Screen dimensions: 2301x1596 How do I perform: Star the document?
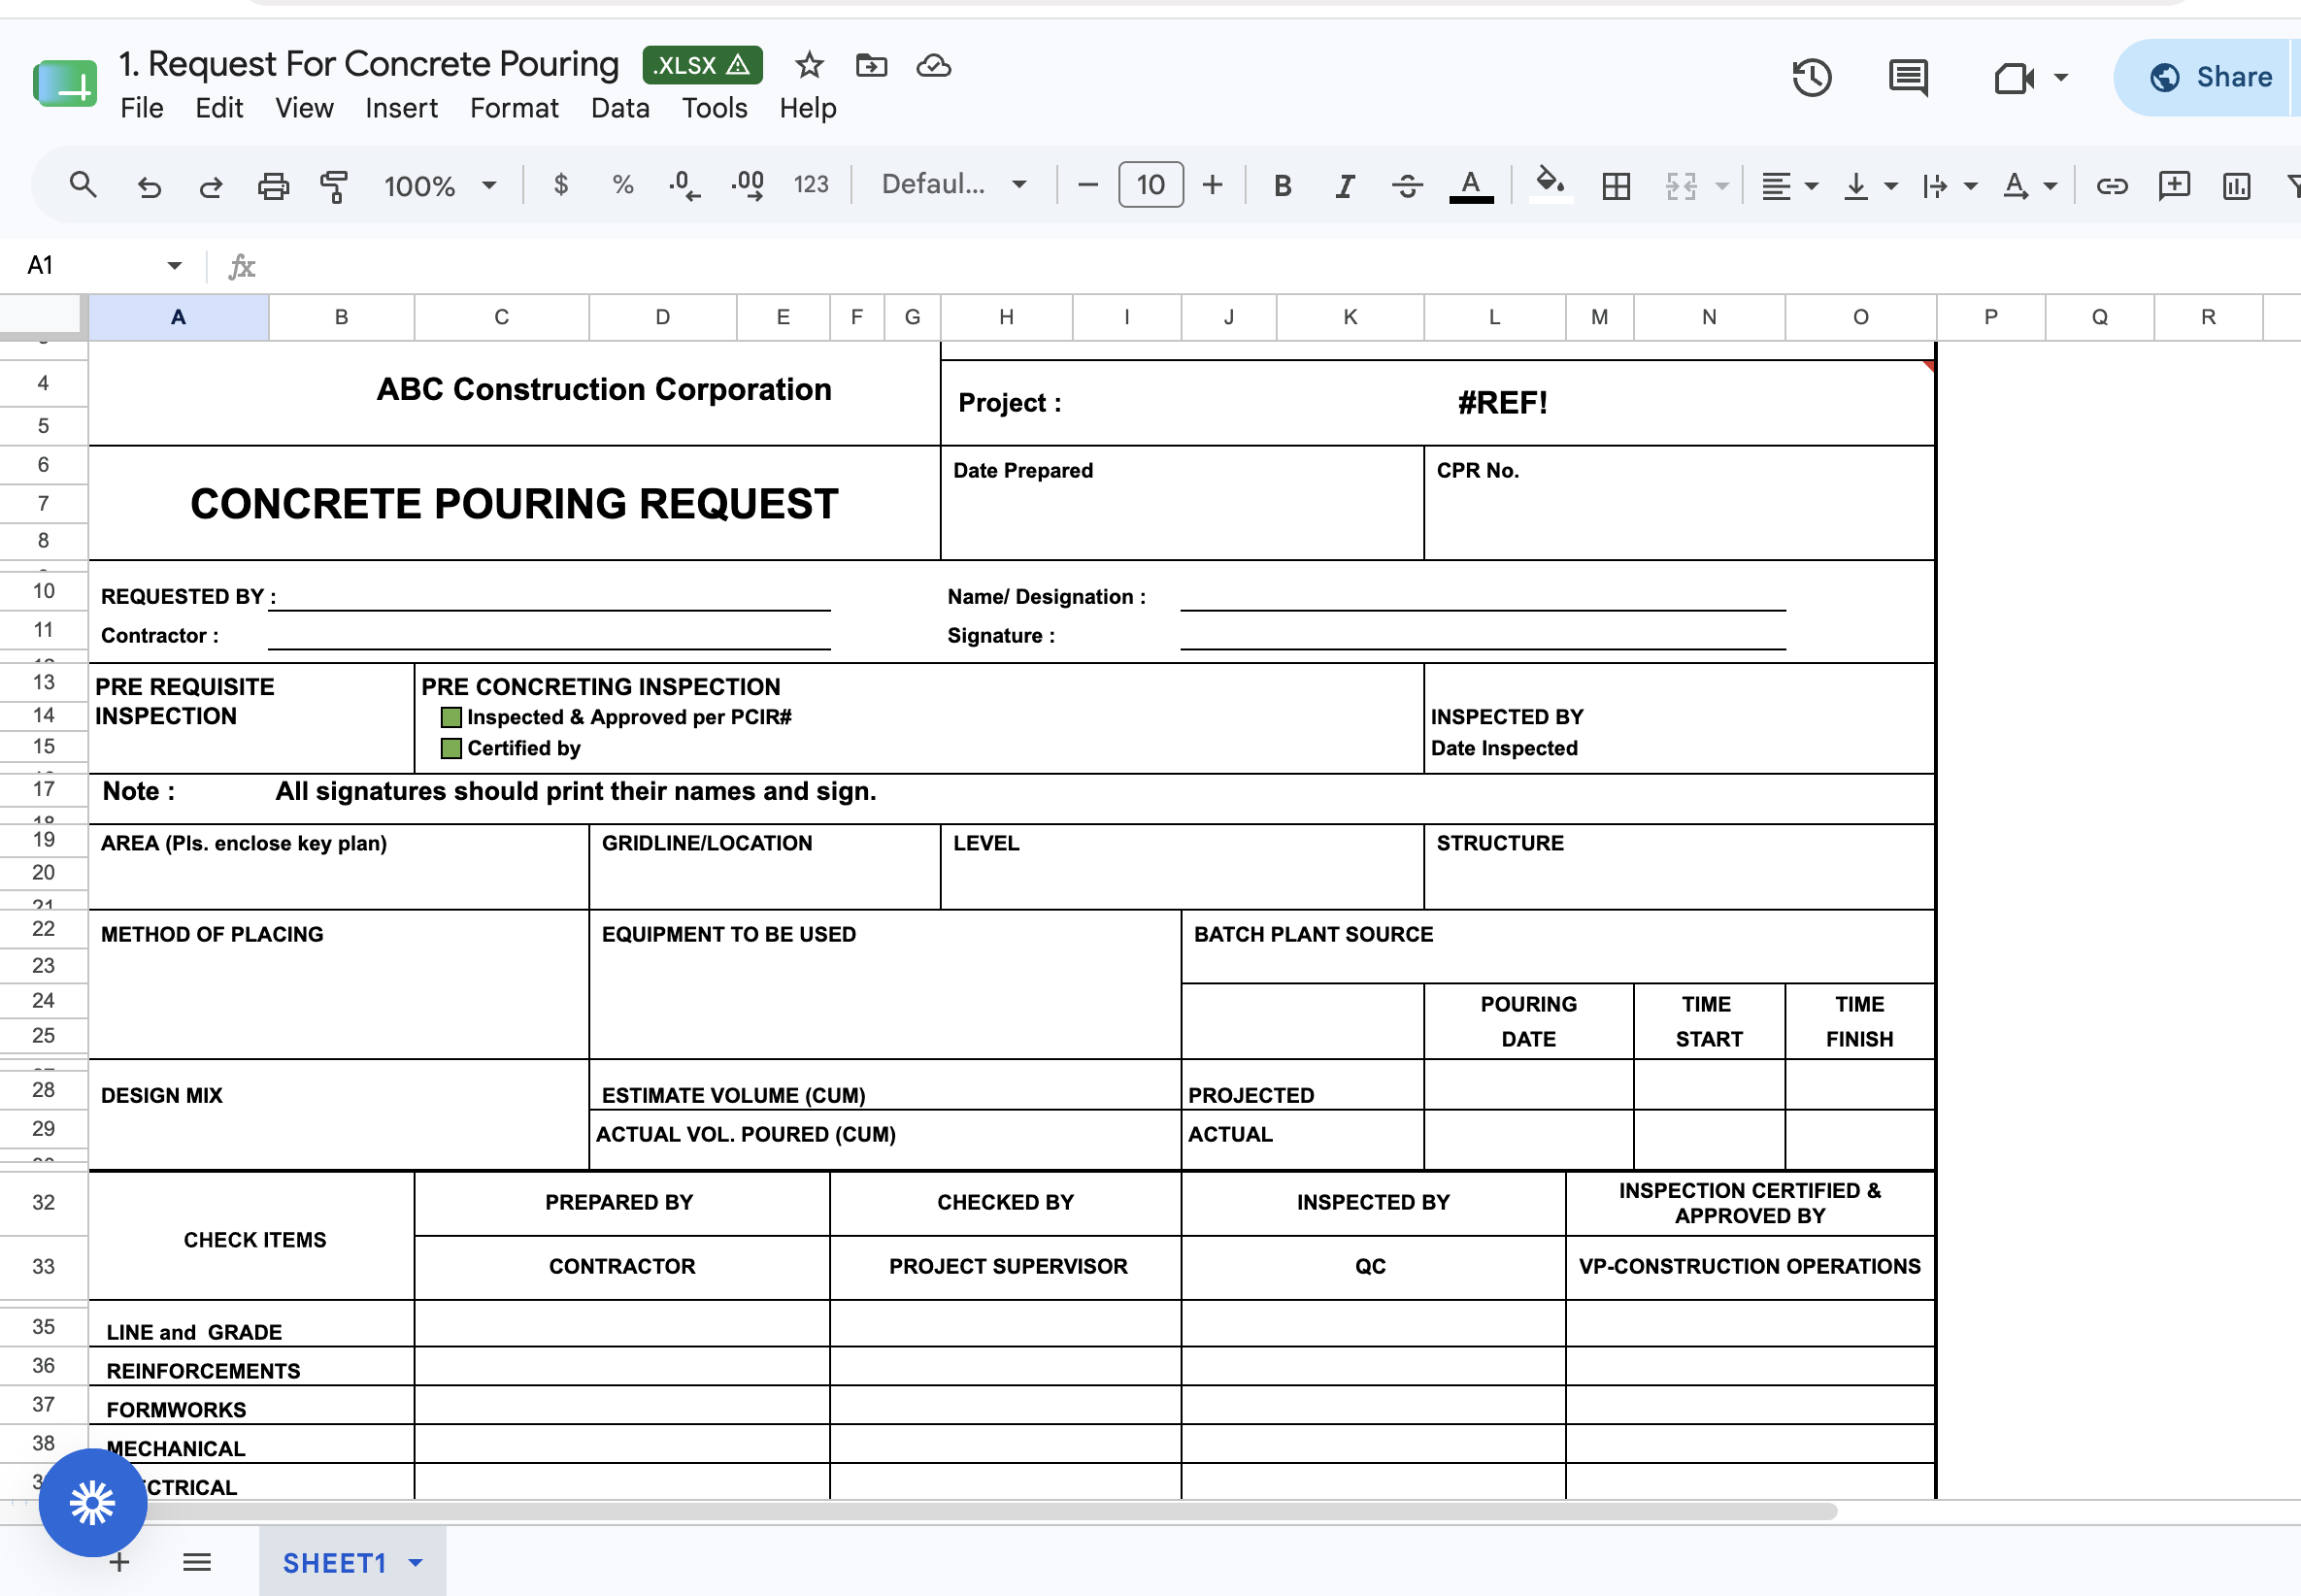809,66
